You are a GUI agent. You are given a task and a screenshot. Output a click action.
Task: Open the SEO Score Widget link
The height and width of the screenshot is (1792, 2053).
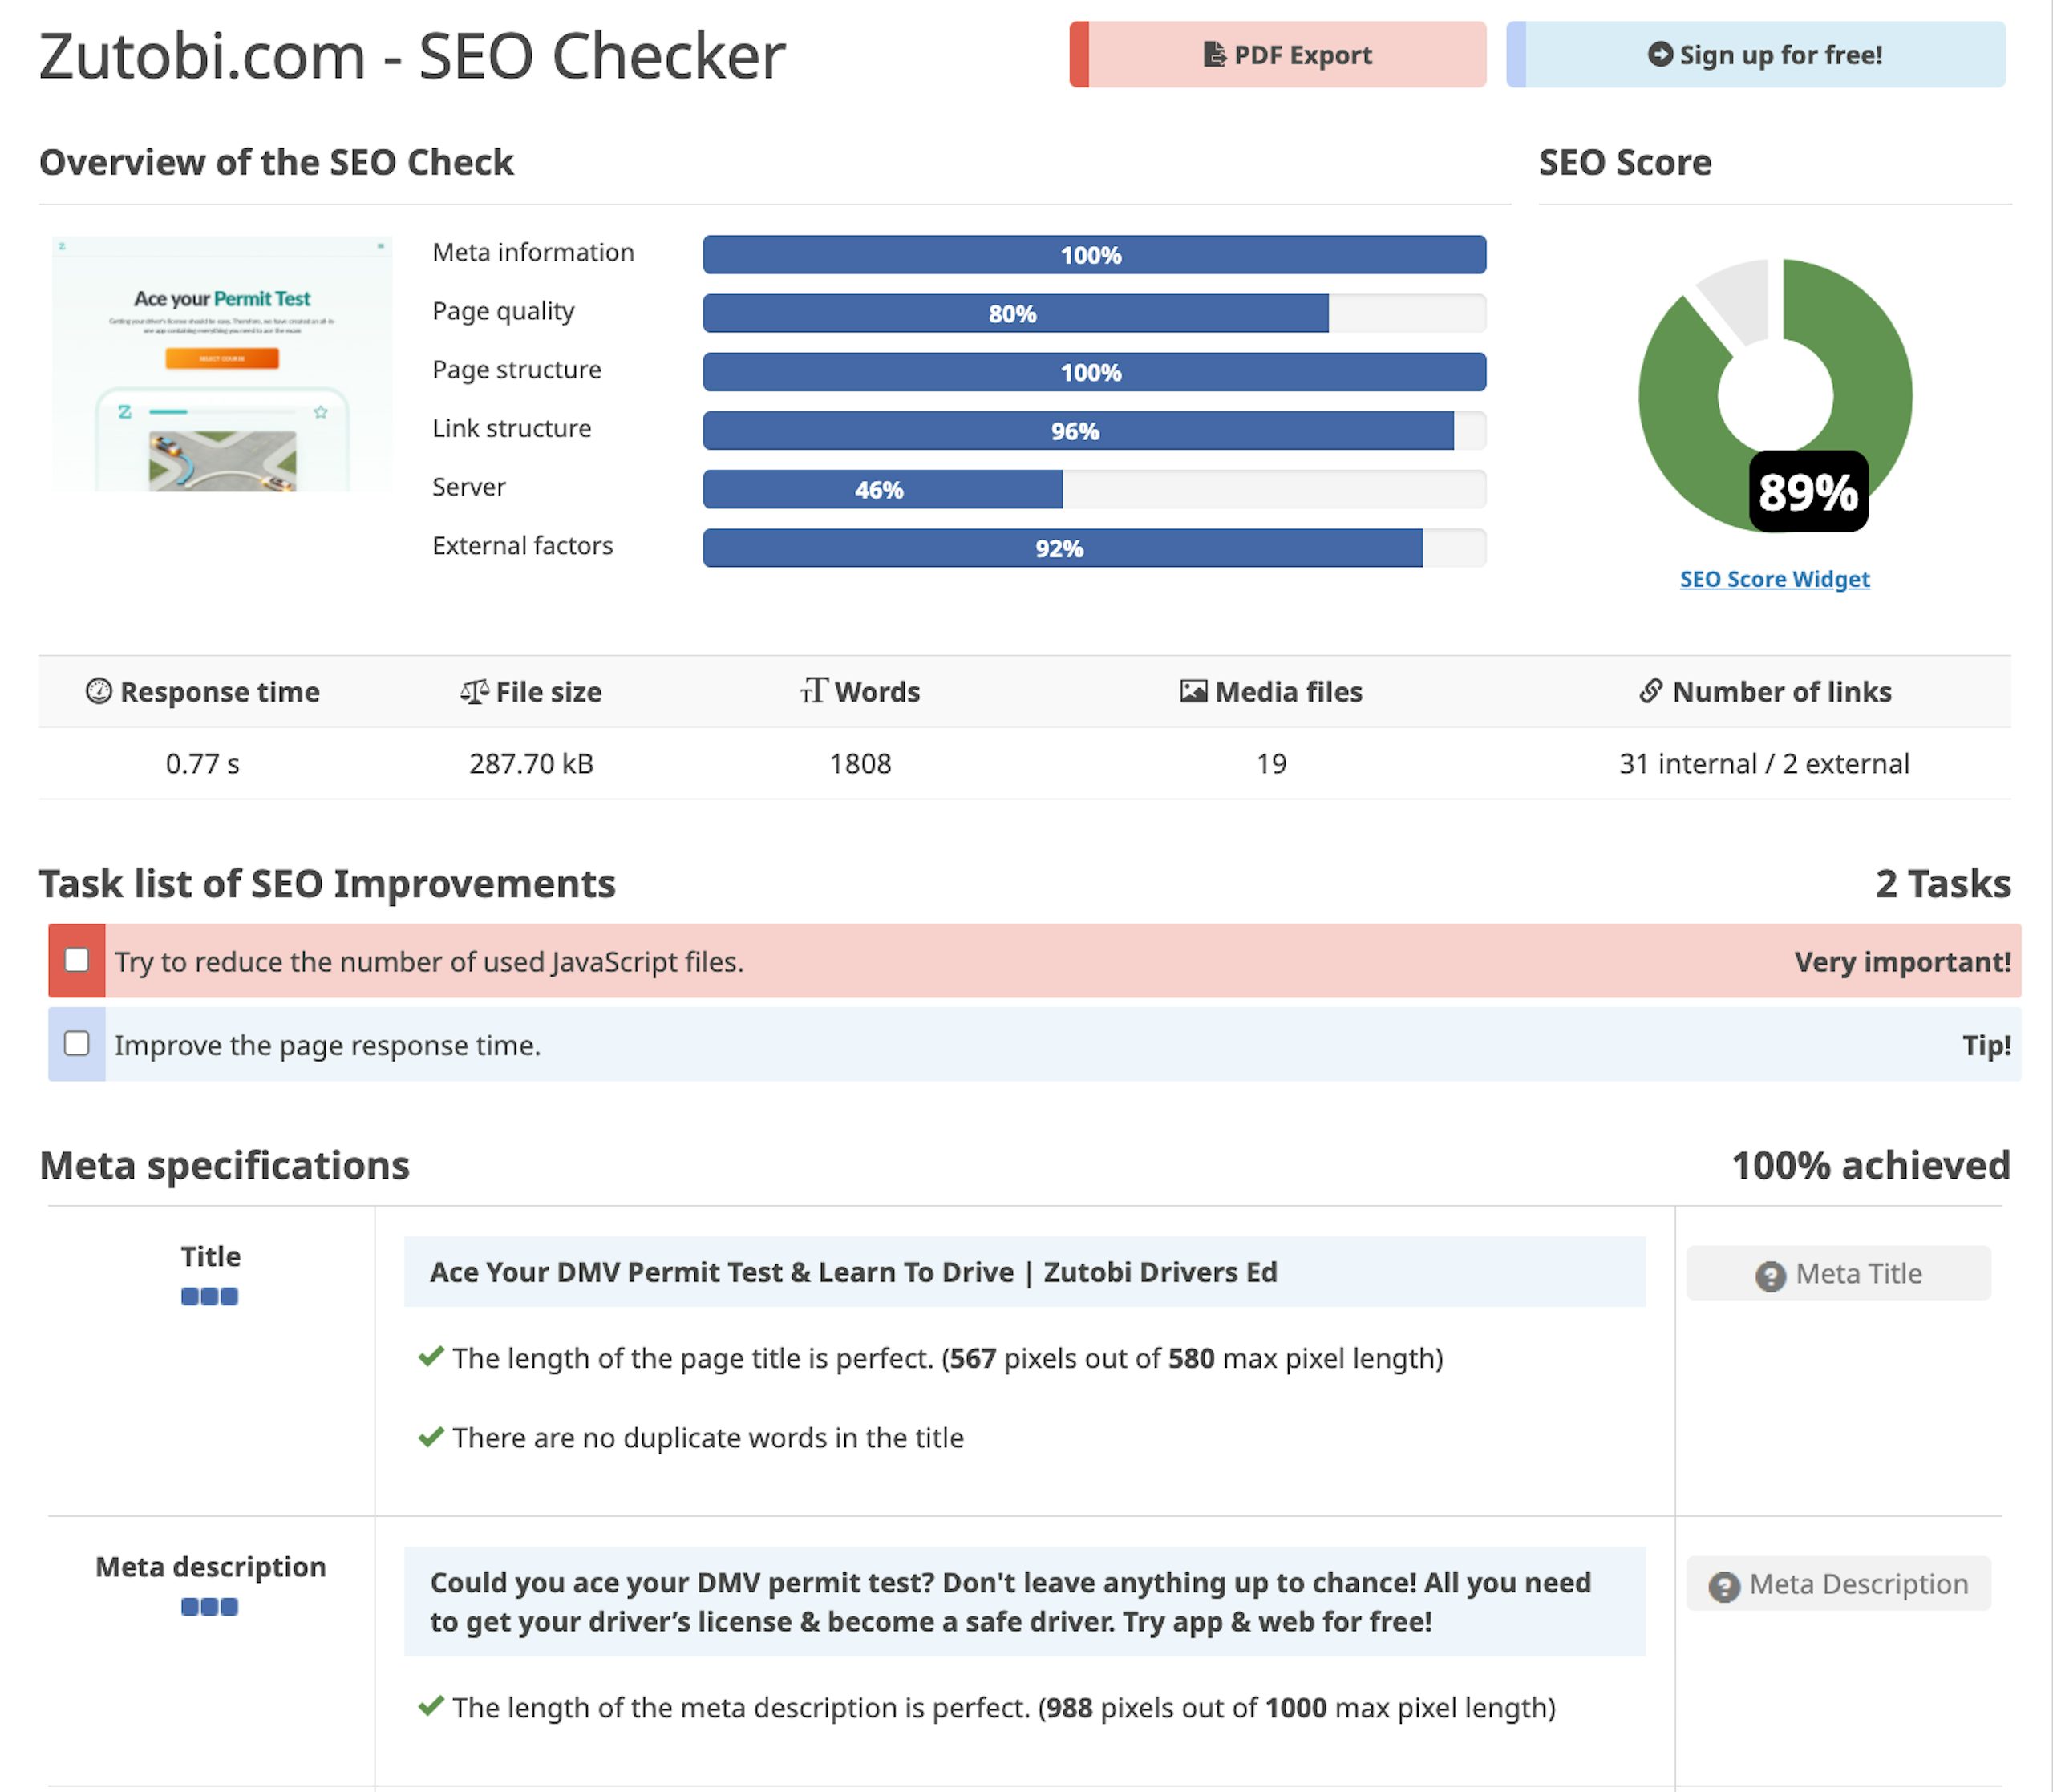[1774, 579]
